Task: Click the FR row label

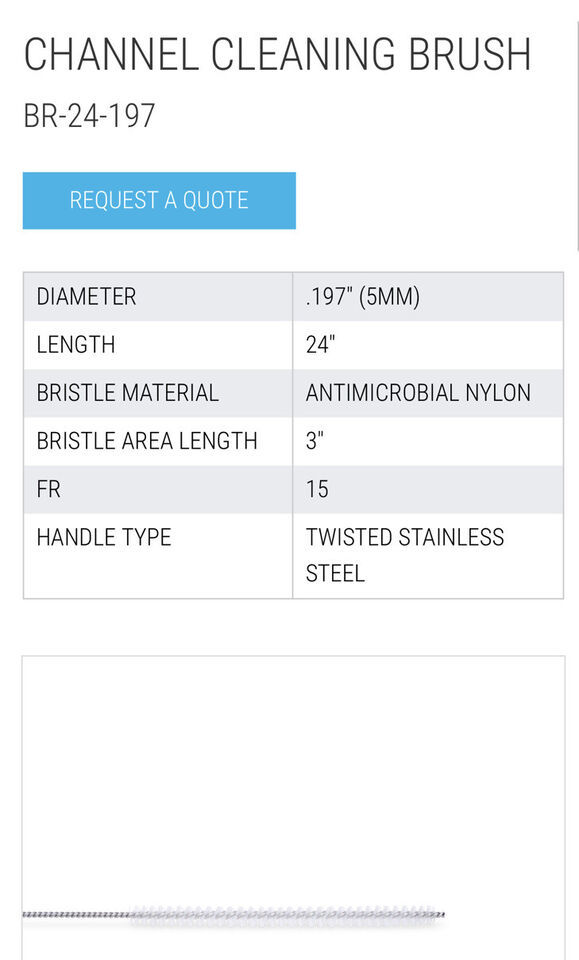Action: coord(48,489)
